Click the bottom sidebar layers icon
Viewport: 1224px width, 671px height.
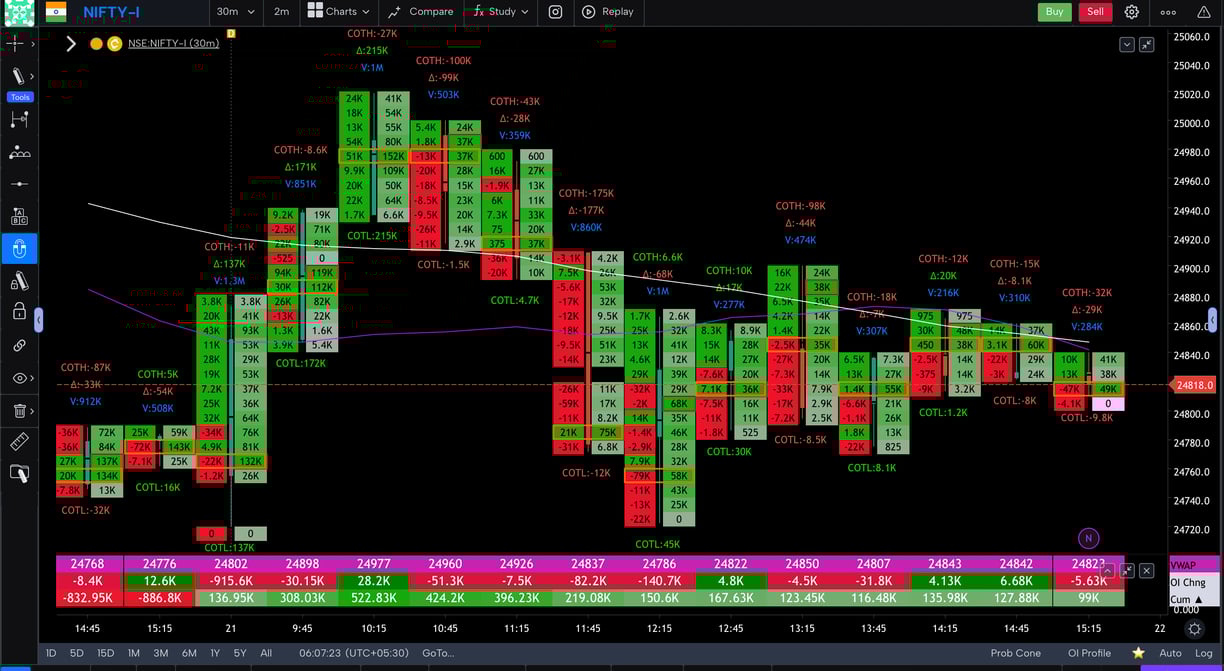pyautogui.click(x=18, y=474)
